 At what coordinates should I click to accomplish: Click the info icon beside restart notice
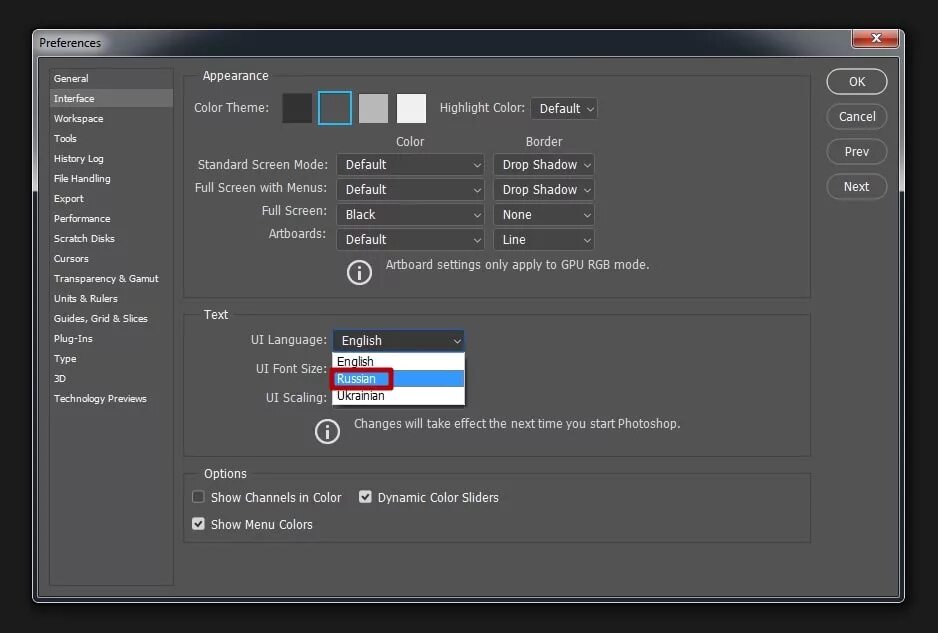pos(327,431)
